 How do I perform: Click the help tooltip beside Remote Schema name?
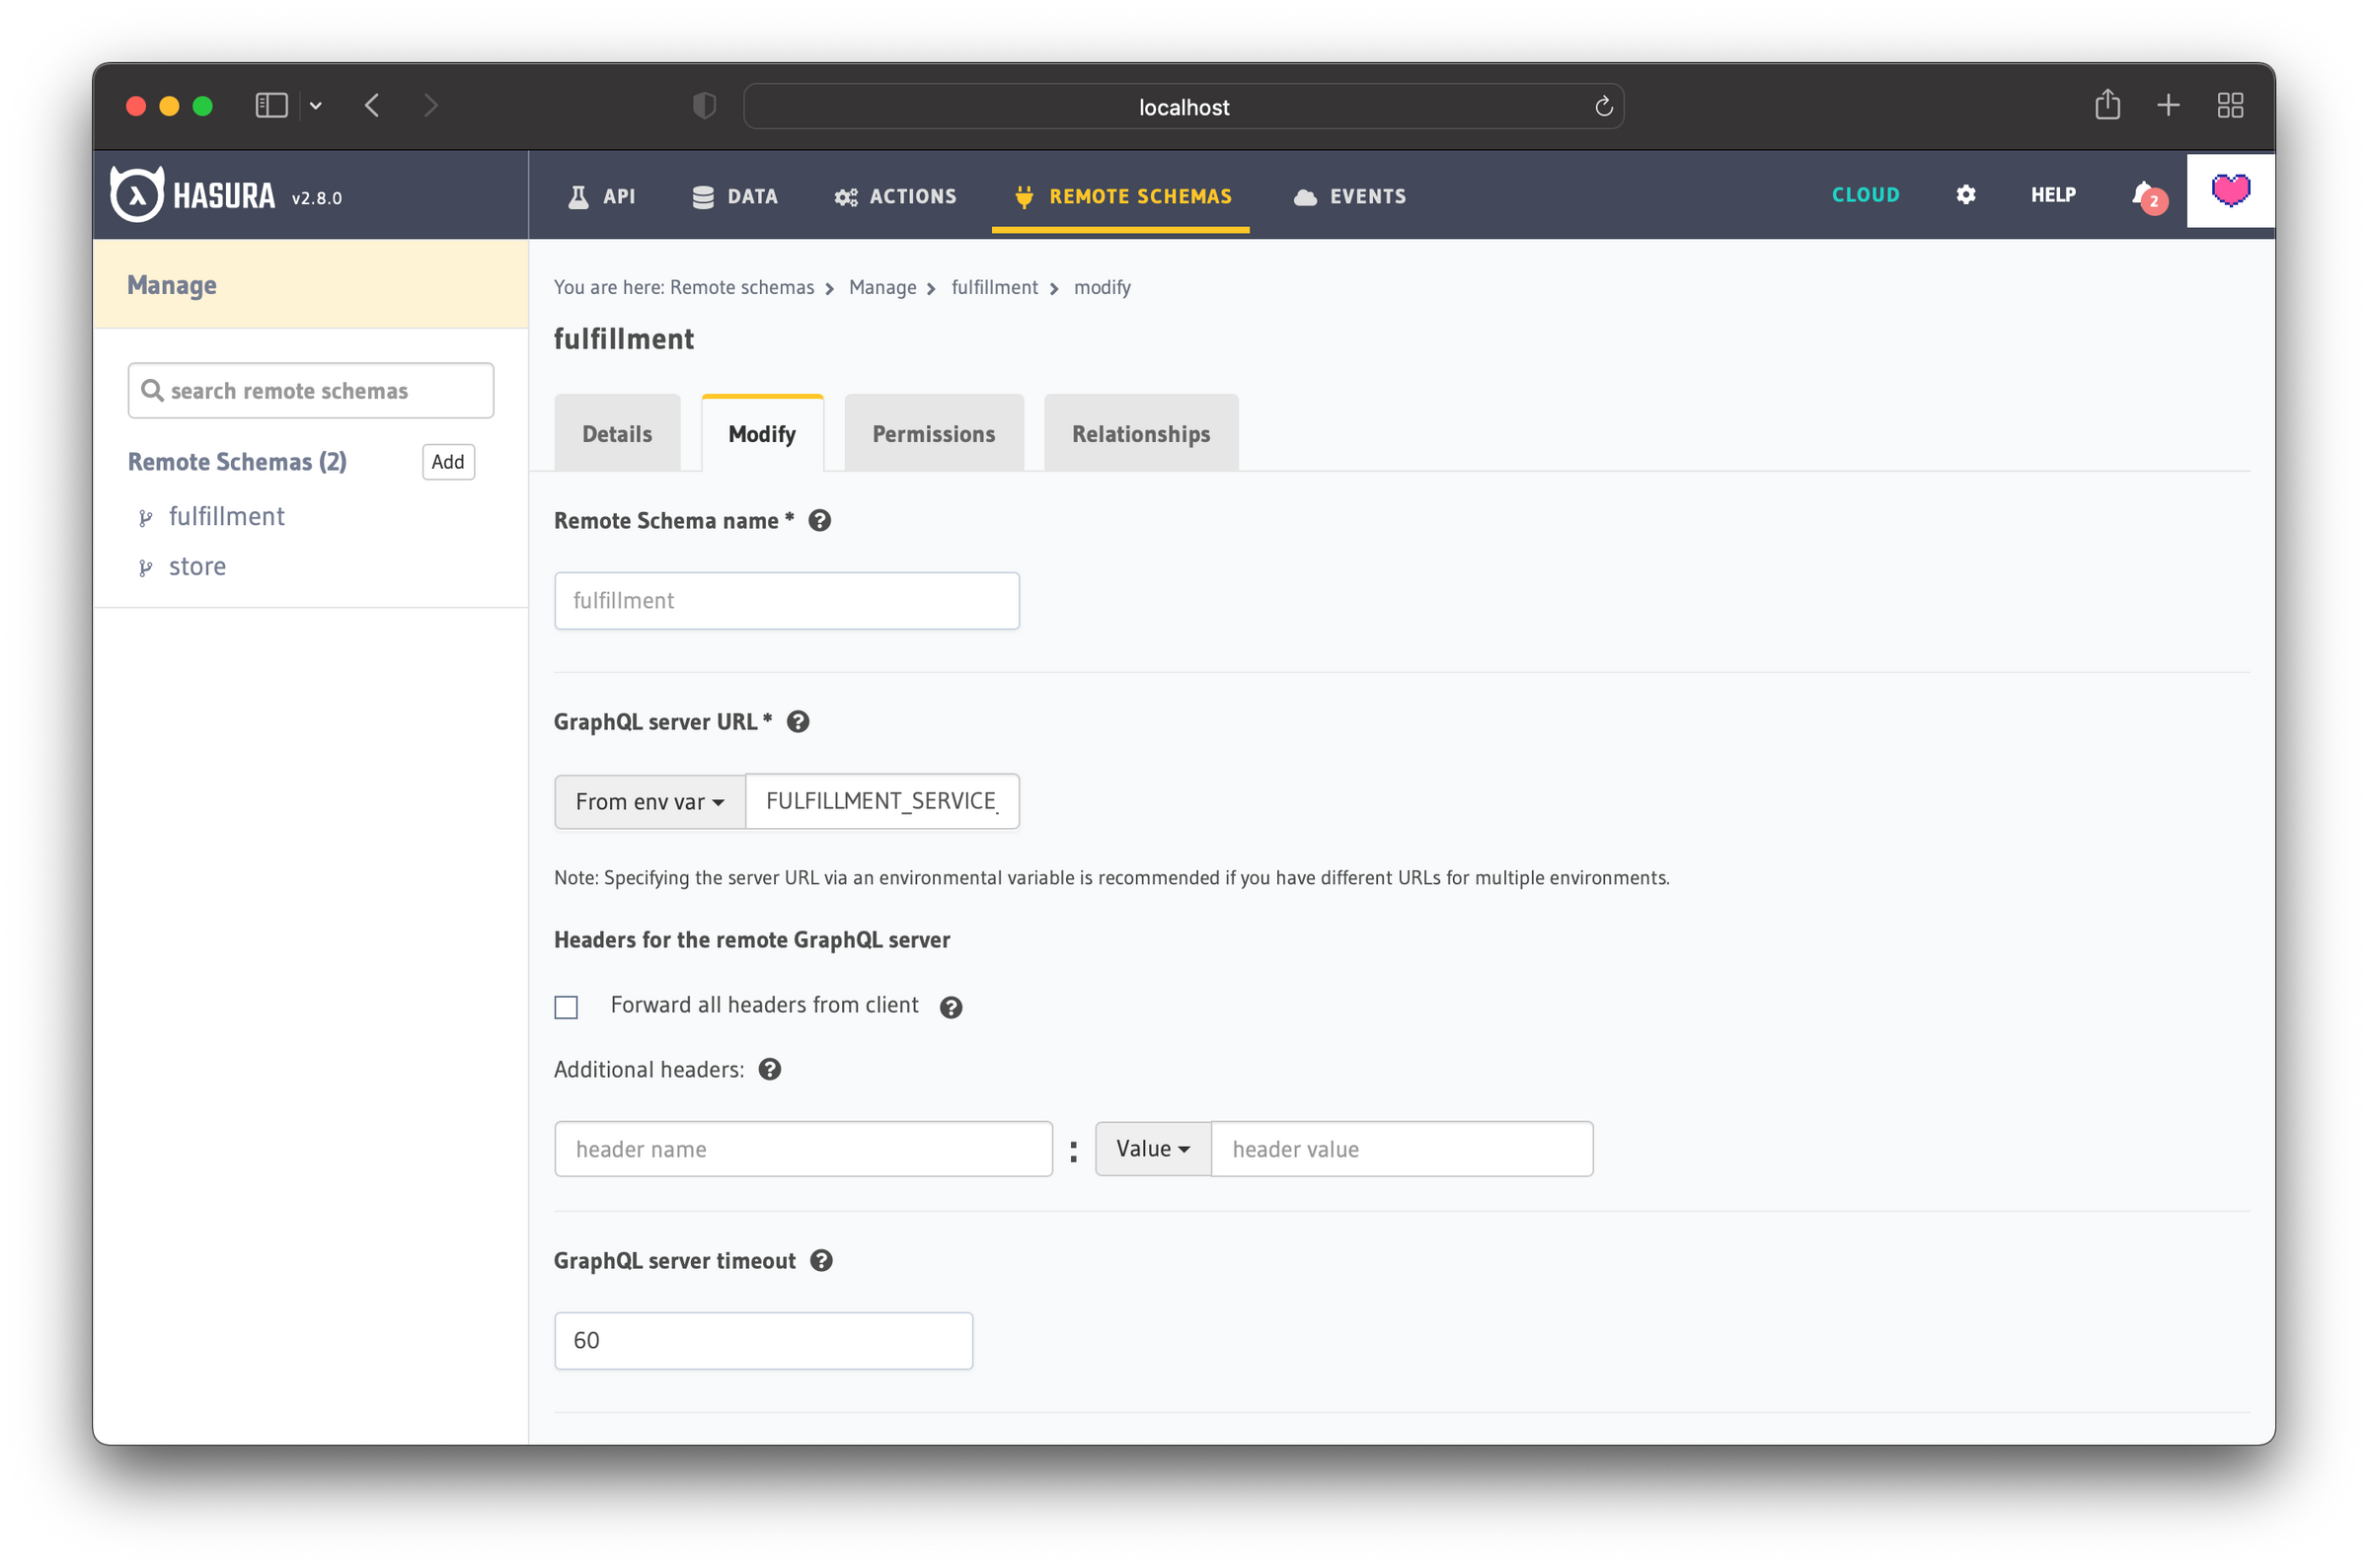[x=819, y=521]
